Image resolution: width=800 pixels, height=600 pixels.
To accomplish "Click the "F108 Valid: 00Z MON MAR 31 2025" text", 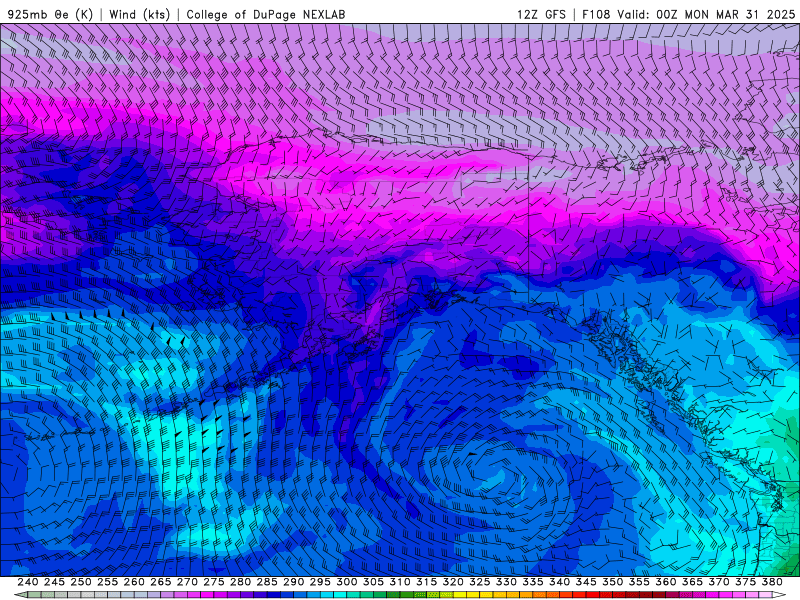I will click(x=688, y=14).
